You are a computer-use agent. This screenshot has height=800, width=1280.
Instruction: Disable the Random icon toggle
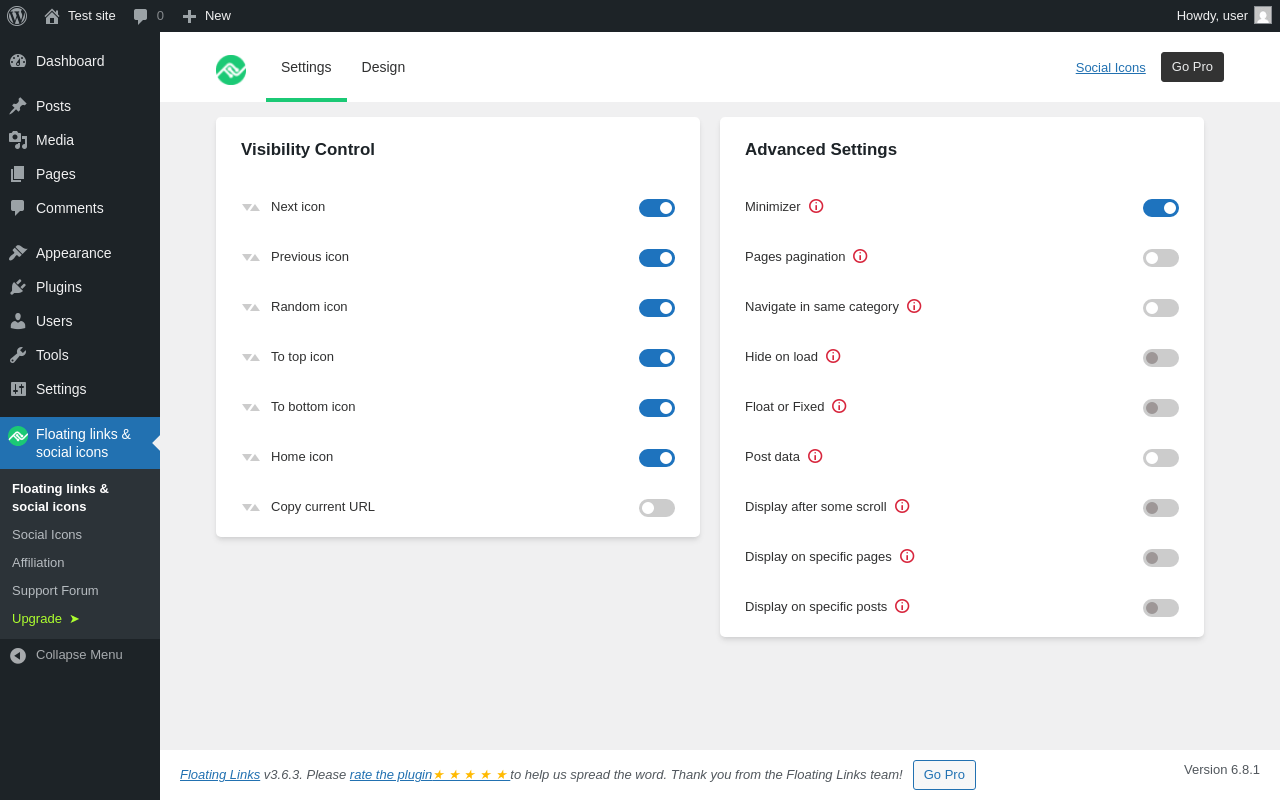[x=657, y=308]
